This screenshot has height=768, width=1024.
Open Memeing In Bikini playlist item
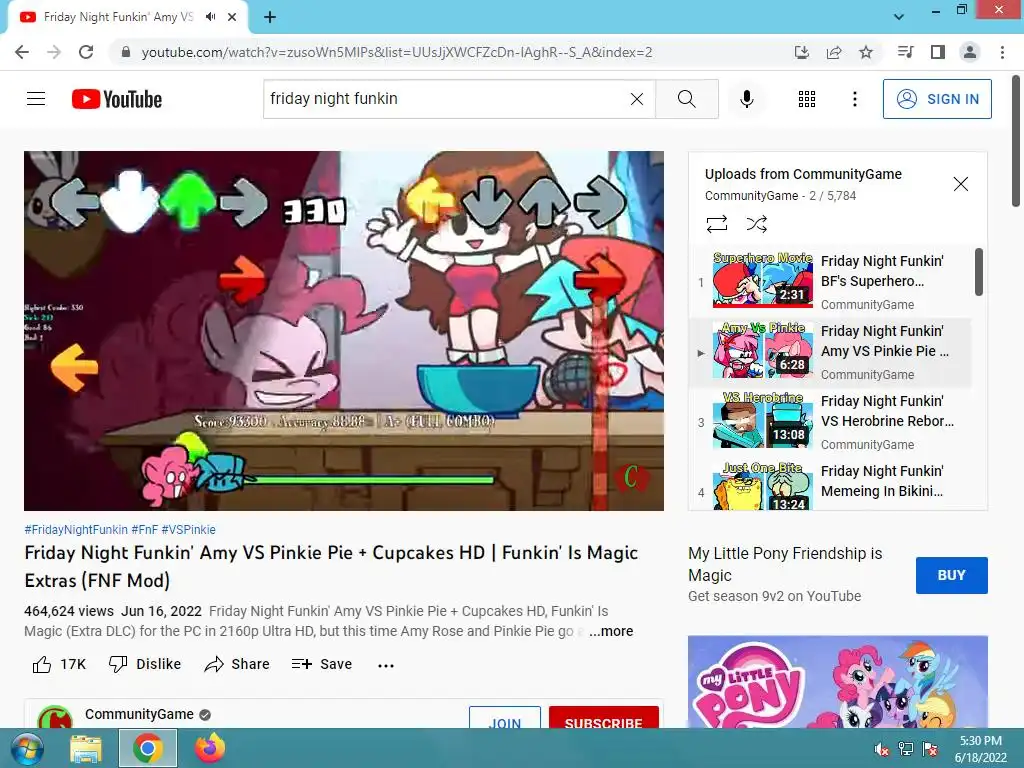[x=831, y=485]
